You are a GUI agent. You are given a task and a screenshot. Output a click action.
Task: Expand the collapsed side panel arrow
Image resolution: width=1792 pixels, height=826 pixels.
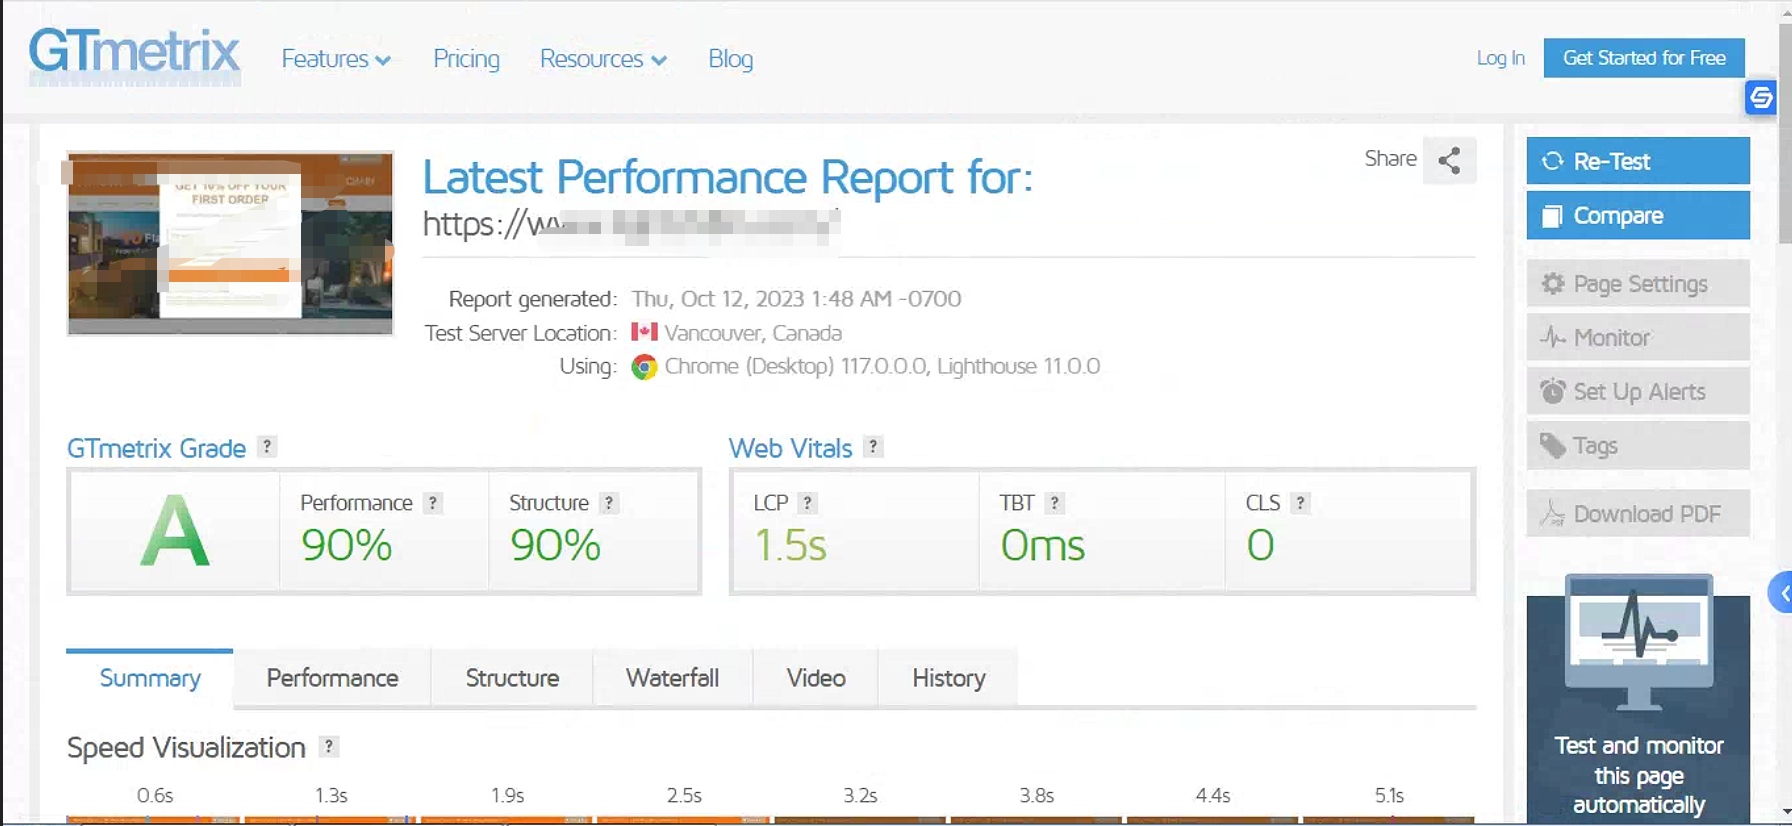(1781, 593)
